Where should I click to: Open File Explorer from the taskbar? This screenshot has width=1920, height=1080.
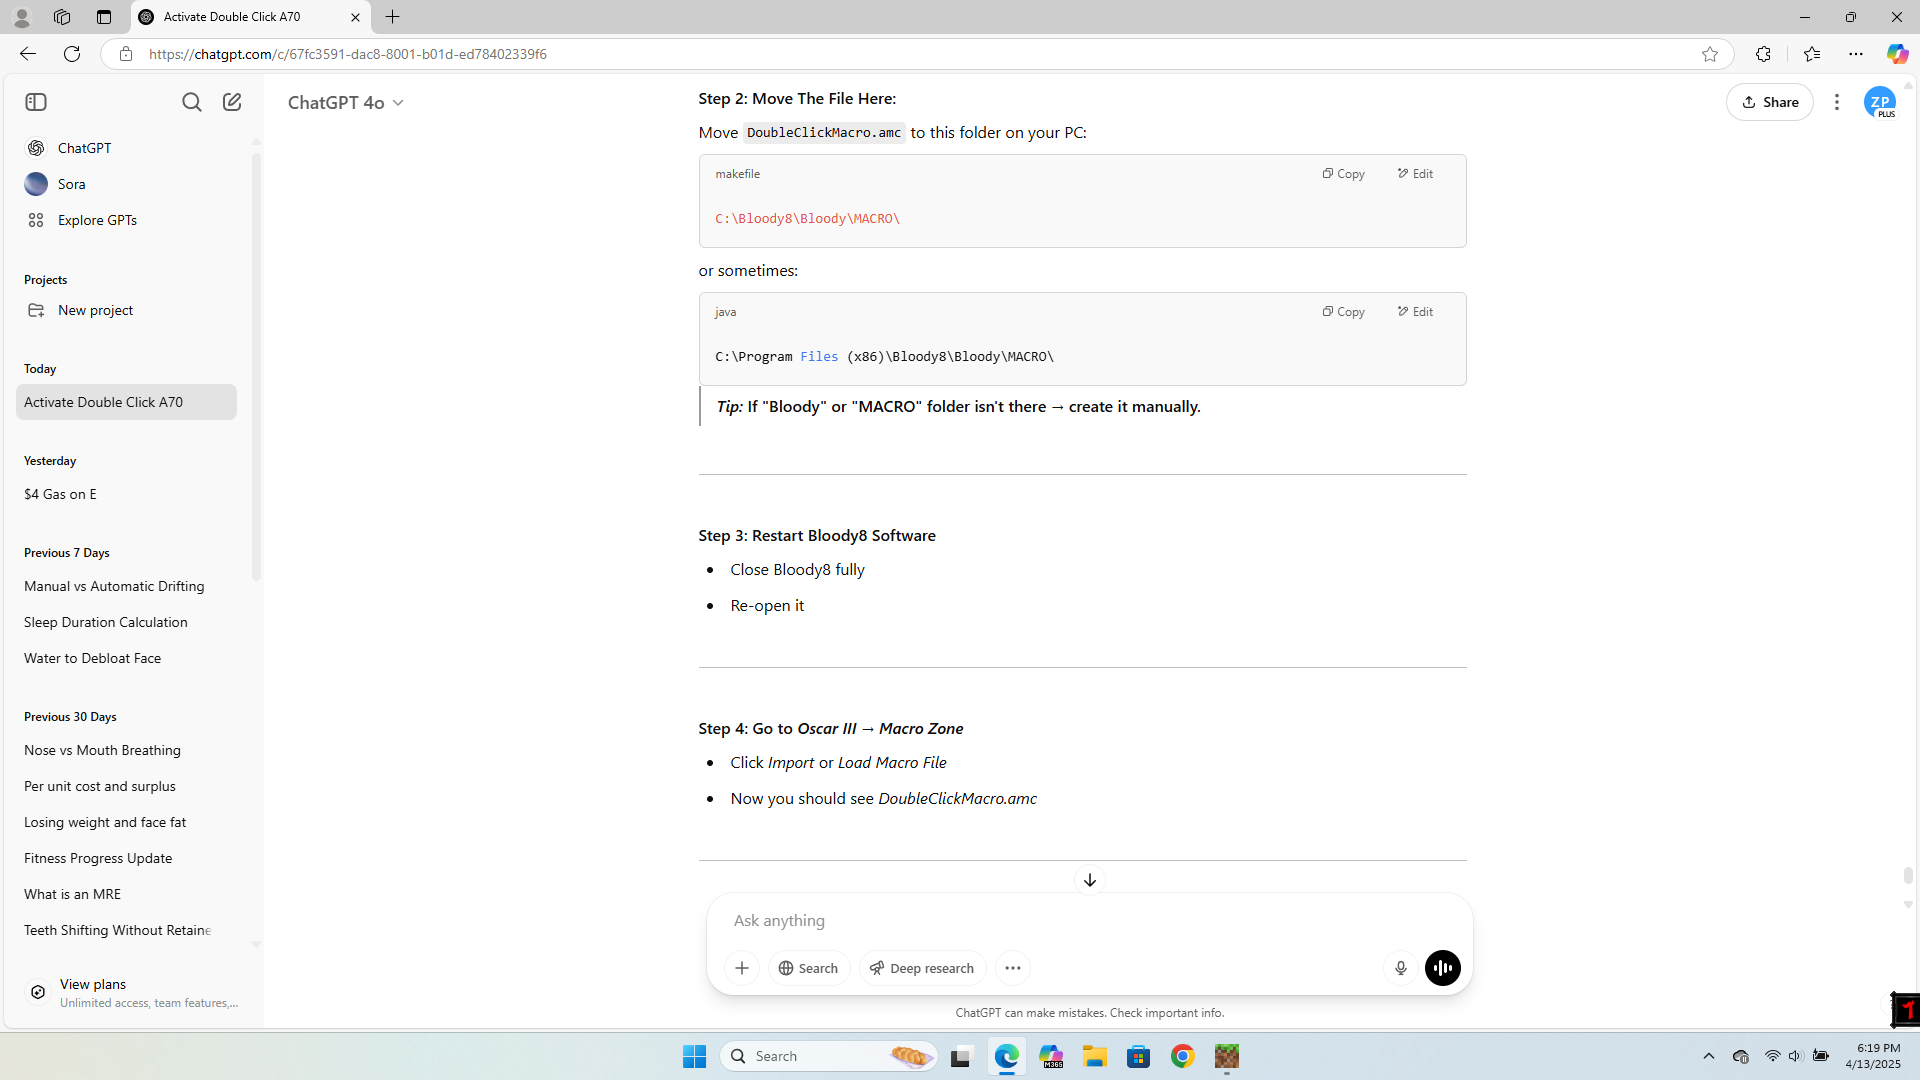tap(1094, 1057)
